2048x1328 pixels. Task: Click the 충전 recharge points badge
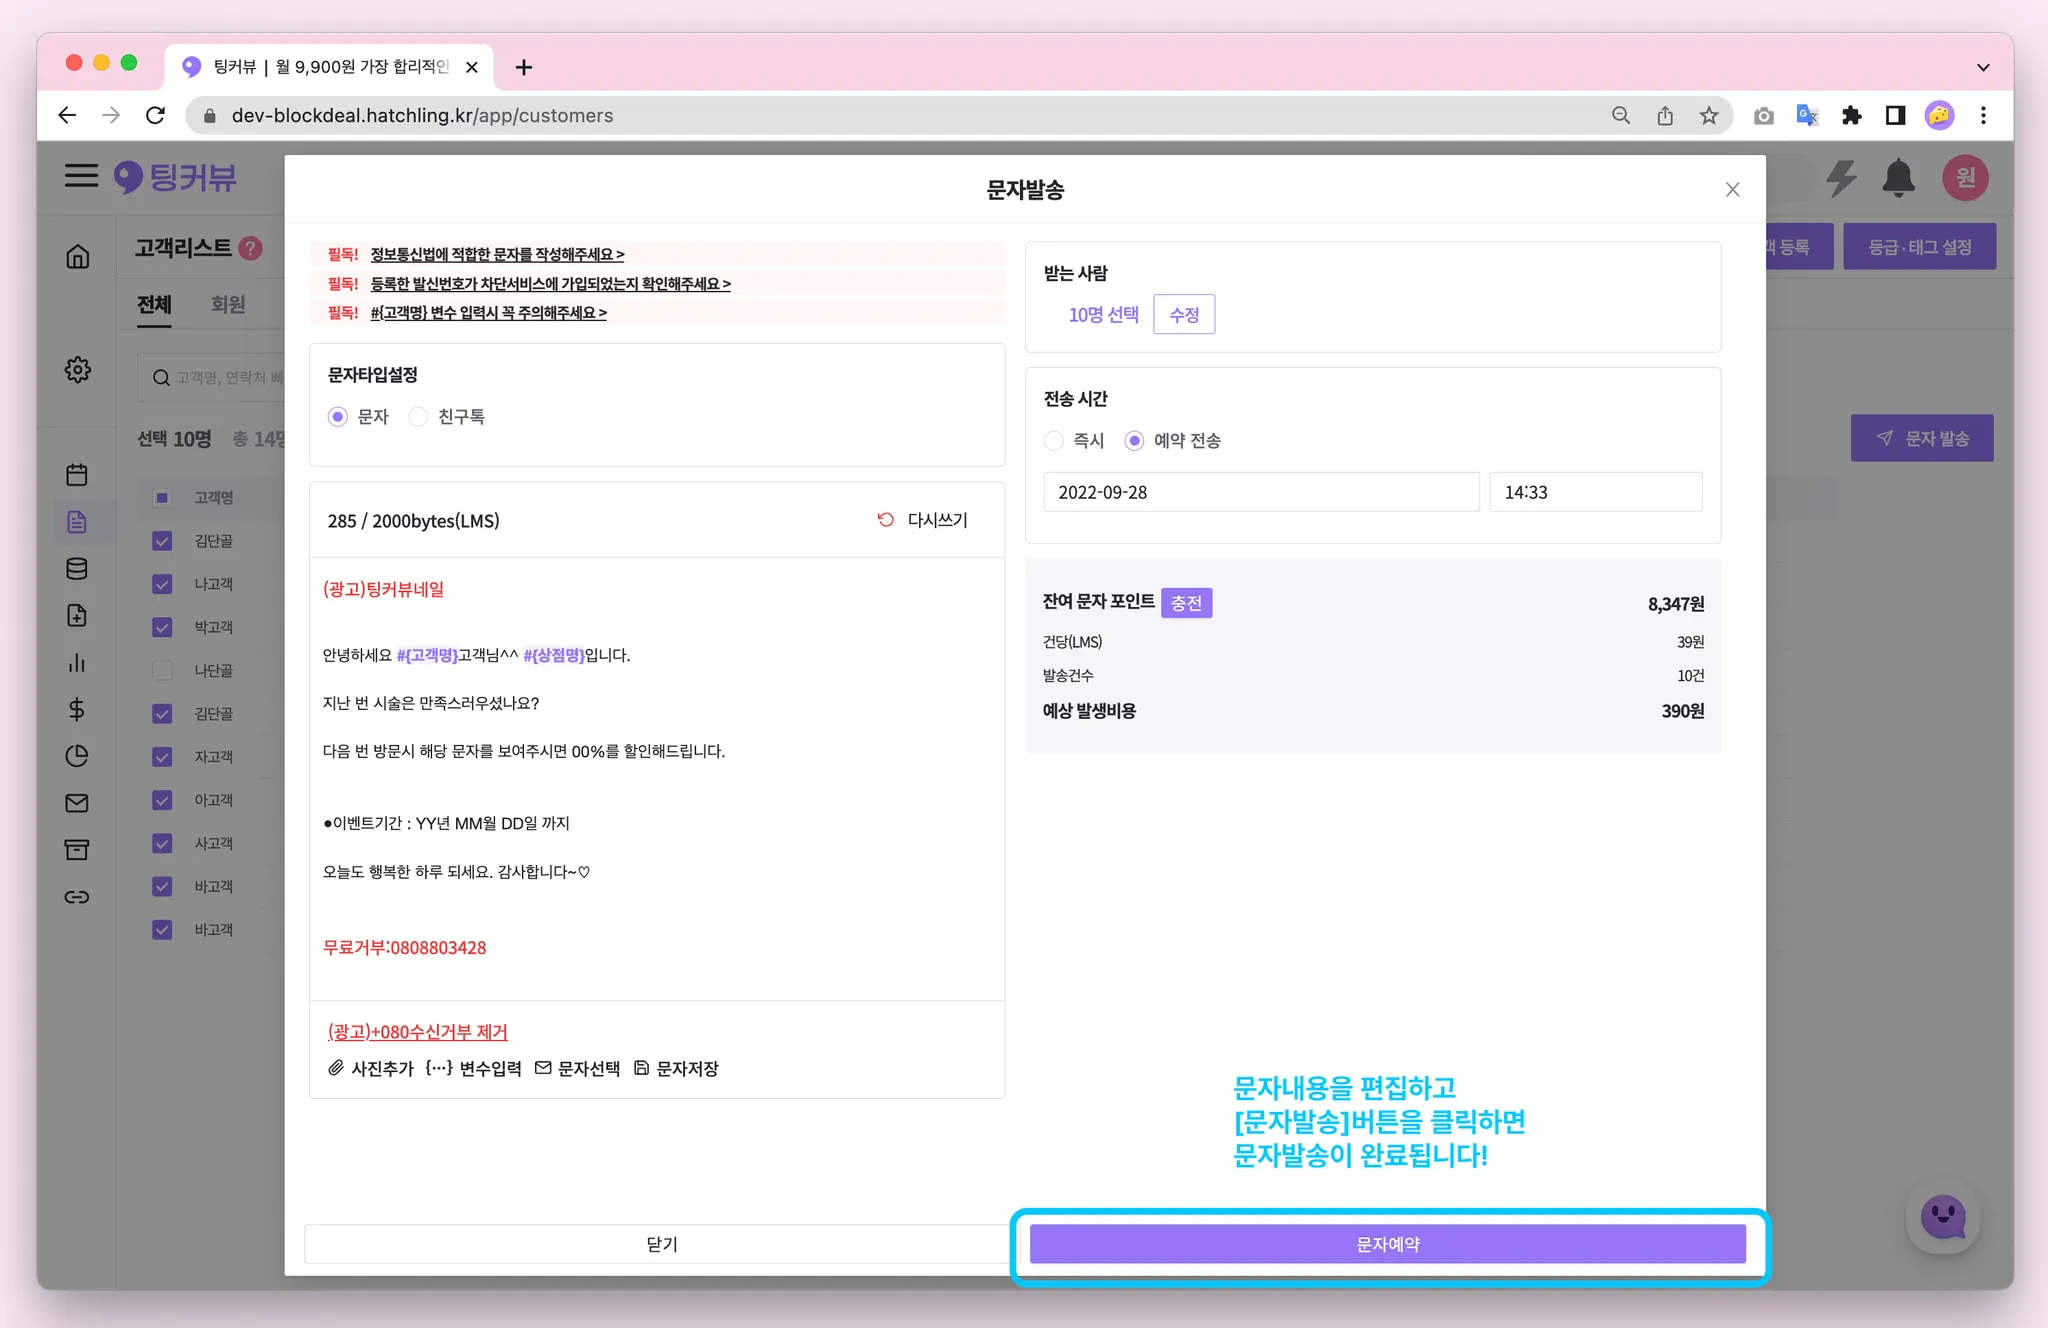1186,603
